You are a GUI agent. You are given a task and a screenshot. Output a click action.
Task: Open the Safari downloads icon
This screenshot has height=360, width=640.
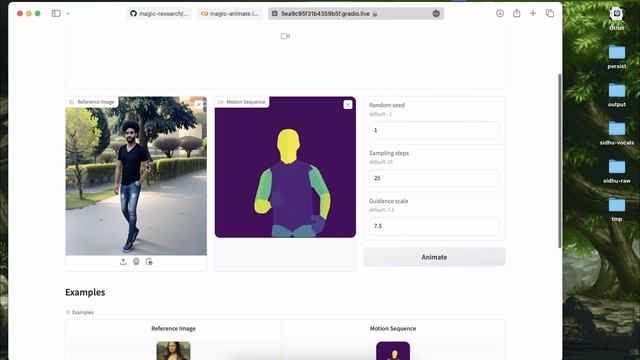[x=500, y=13]
